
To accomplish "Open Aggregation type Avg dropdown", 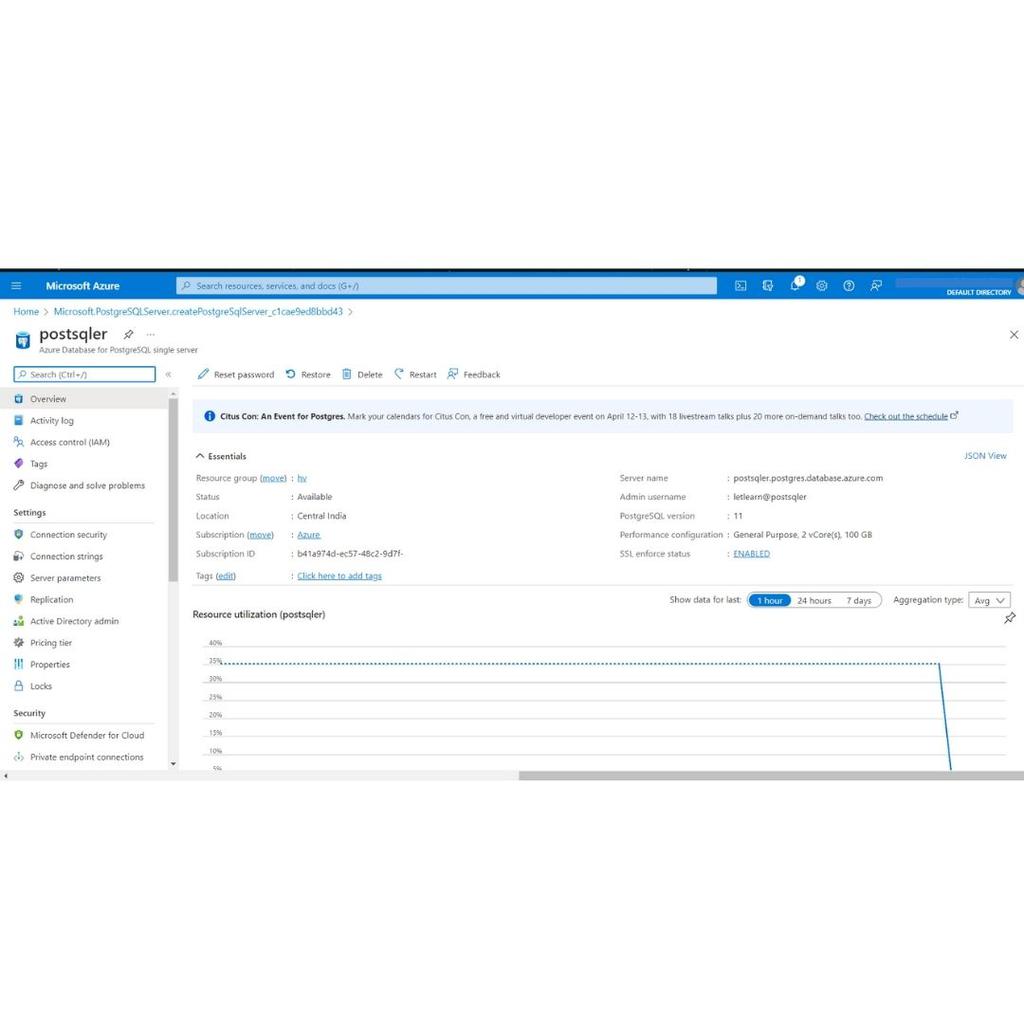I will tap(989, 600).
